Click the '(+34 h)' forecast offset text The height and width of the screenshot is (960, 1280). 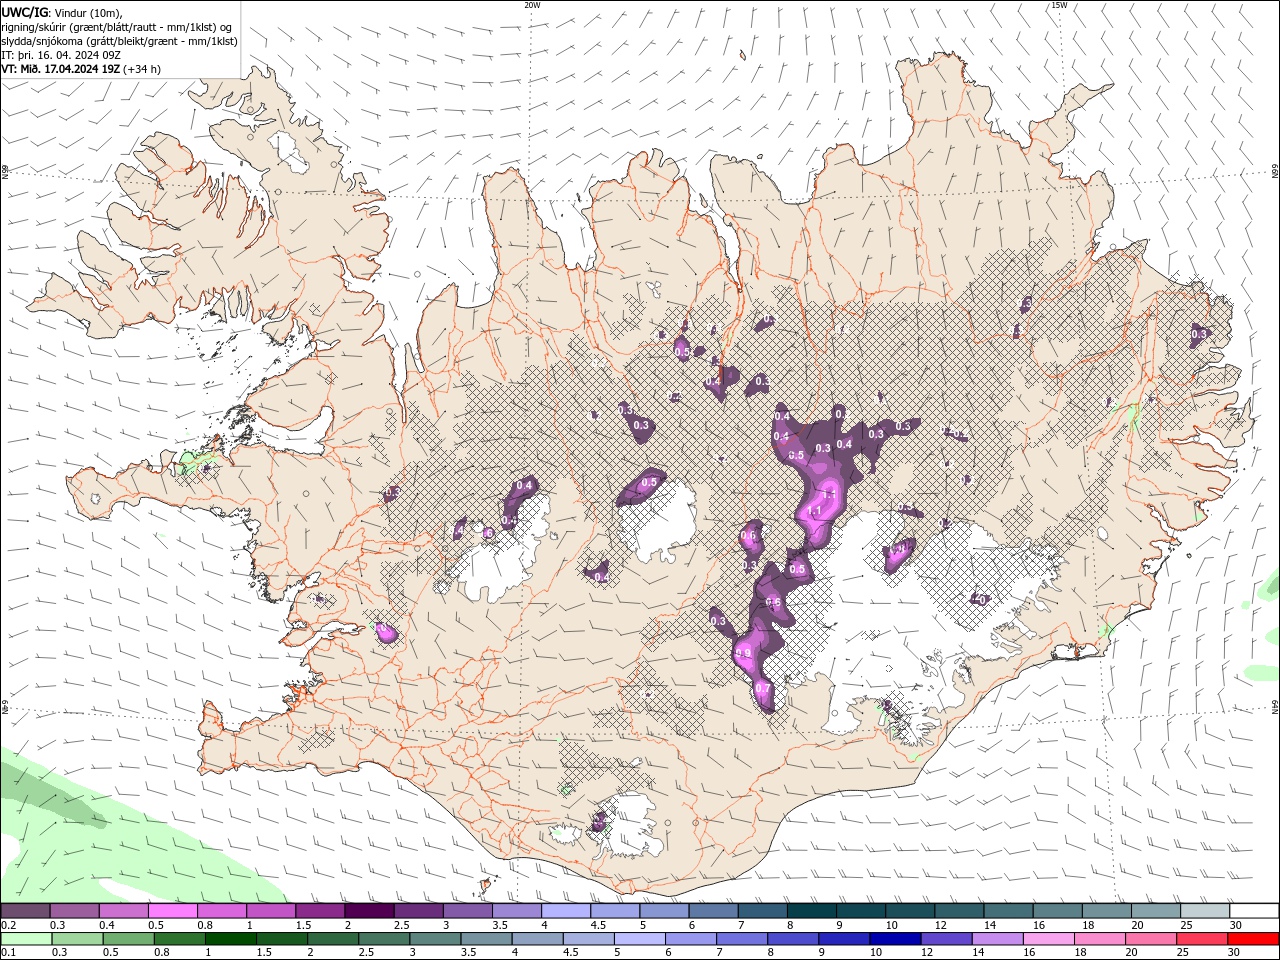point(144,69)
